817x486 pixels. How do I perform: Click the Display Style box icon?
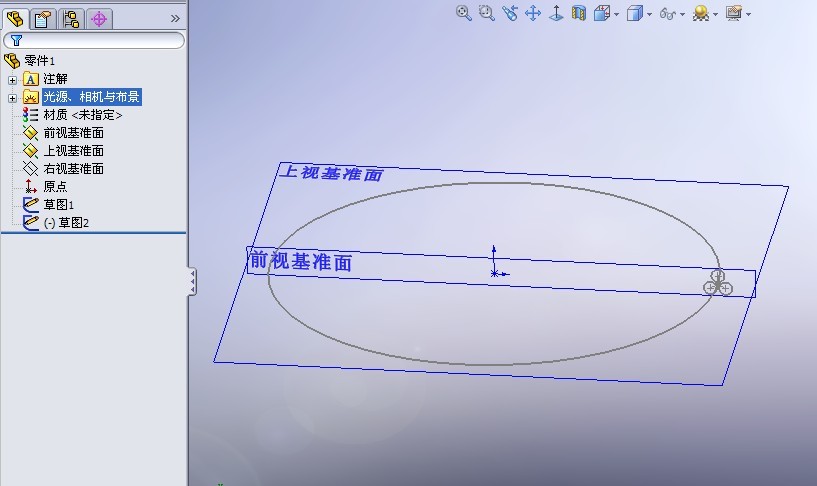tap(635, 13)
